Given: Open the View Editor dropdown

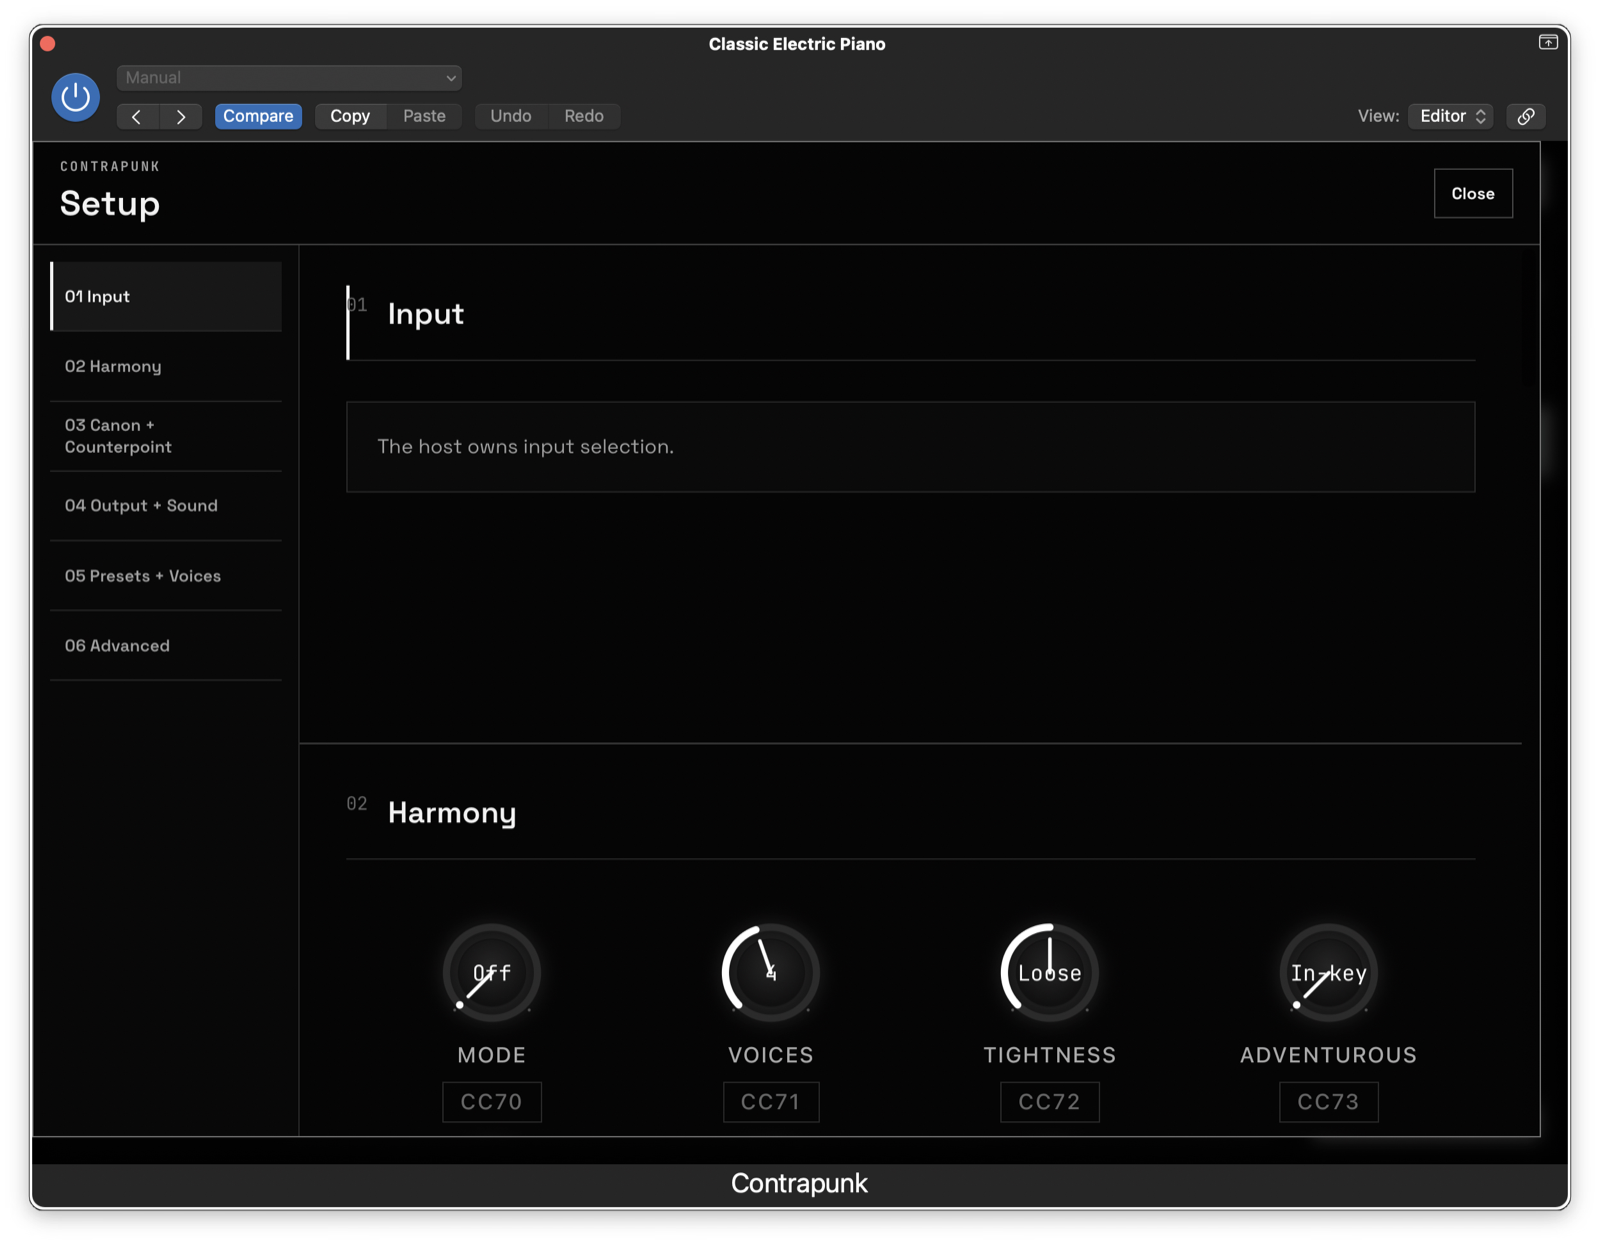Looking at the screenshot, I should coord(1451,116).
